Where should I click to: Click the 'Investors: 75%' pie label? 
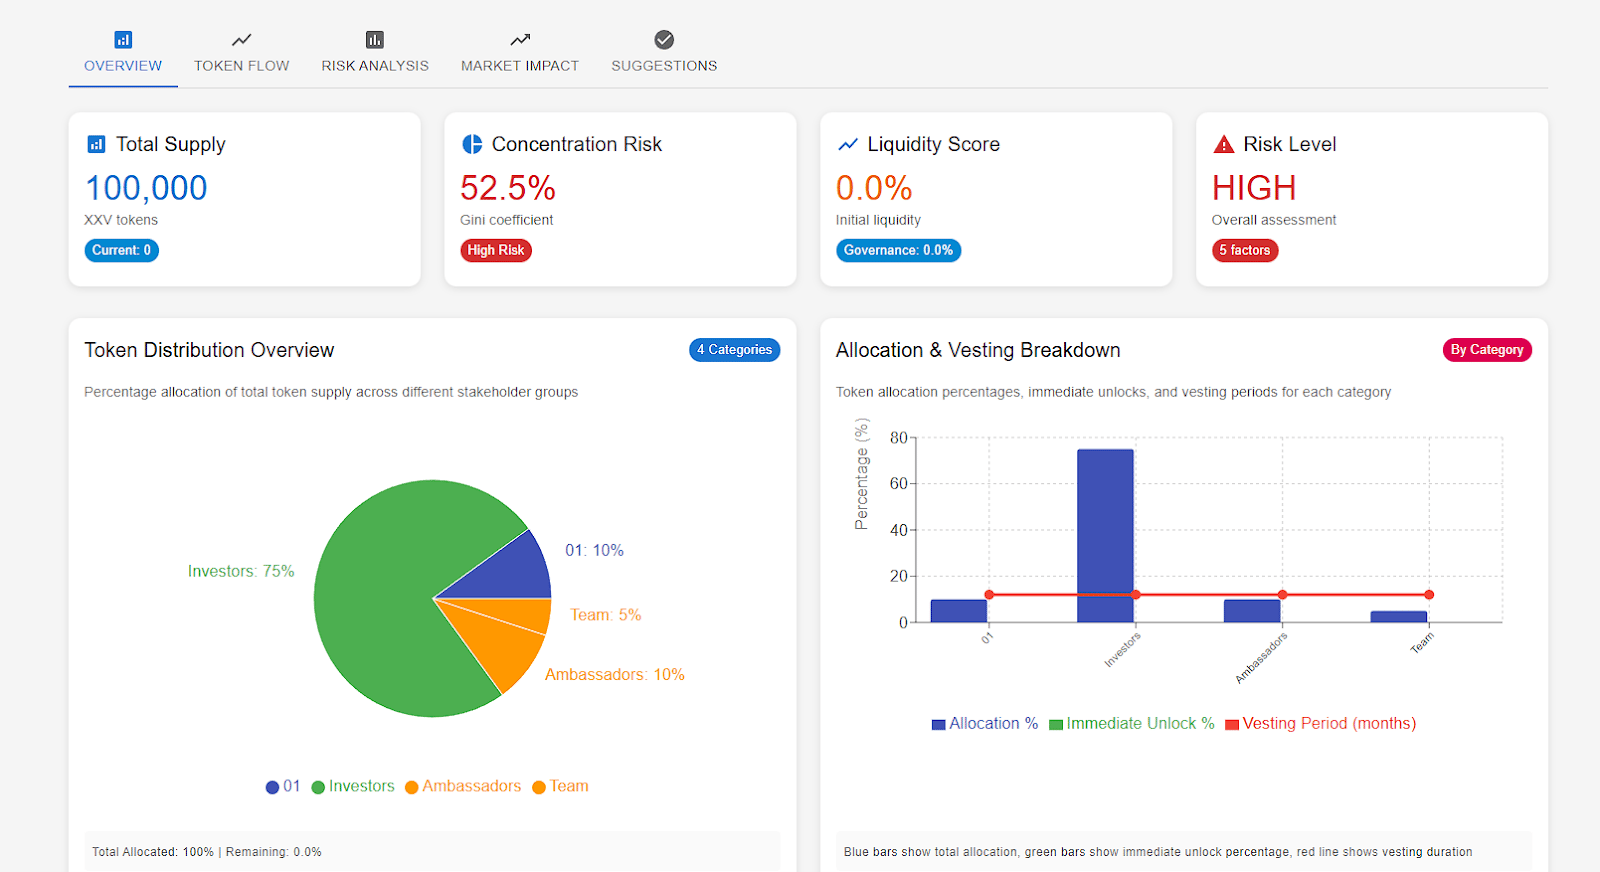[x=241, y=571]
